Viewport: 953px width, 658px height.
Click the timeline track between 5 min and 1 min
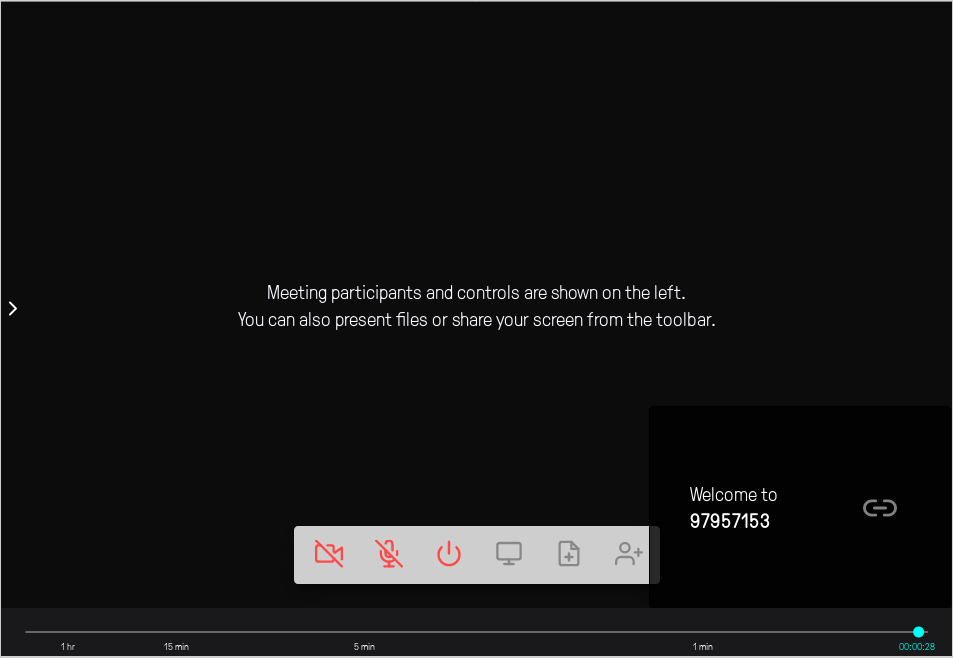[x=533, y=632]
